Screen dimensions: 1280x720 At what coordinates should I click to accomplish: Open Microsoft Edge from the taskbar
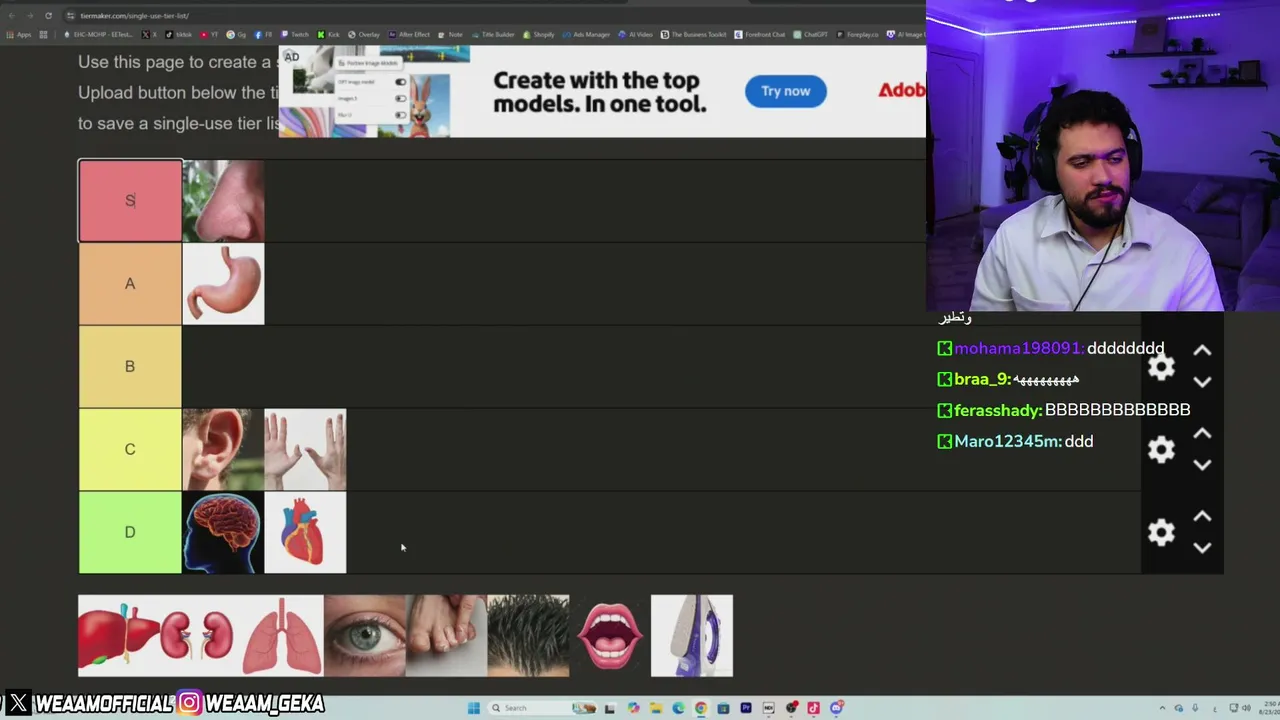(x=678, y=708)
